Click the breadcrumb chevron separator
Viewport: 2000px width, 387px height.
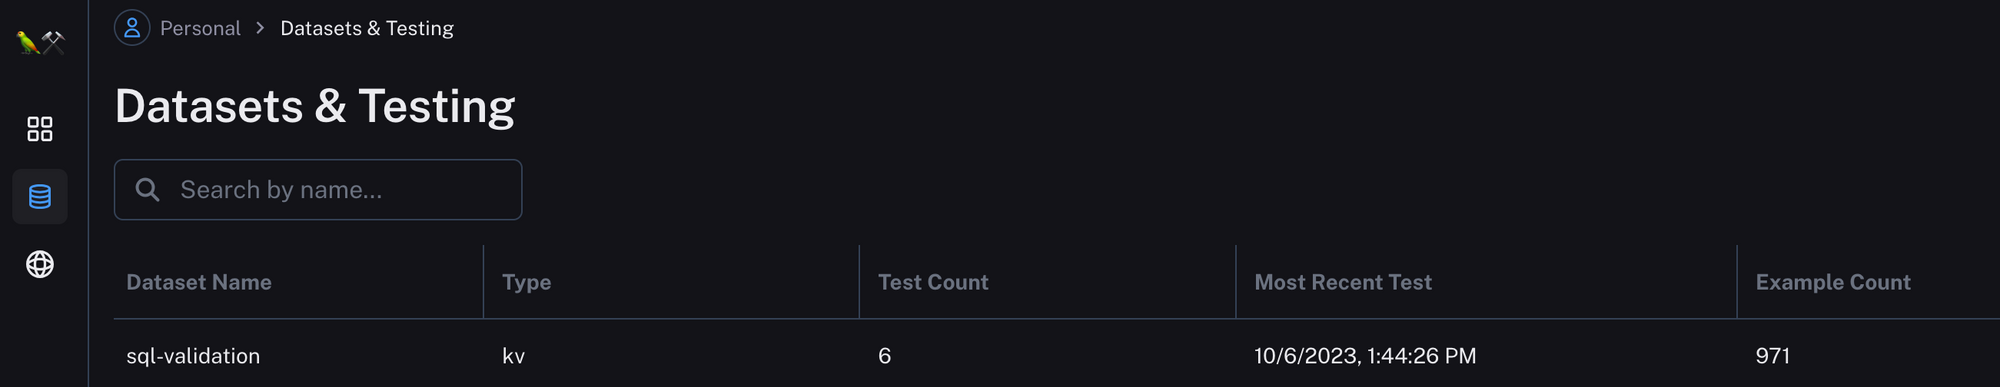(x=260, y=28)
